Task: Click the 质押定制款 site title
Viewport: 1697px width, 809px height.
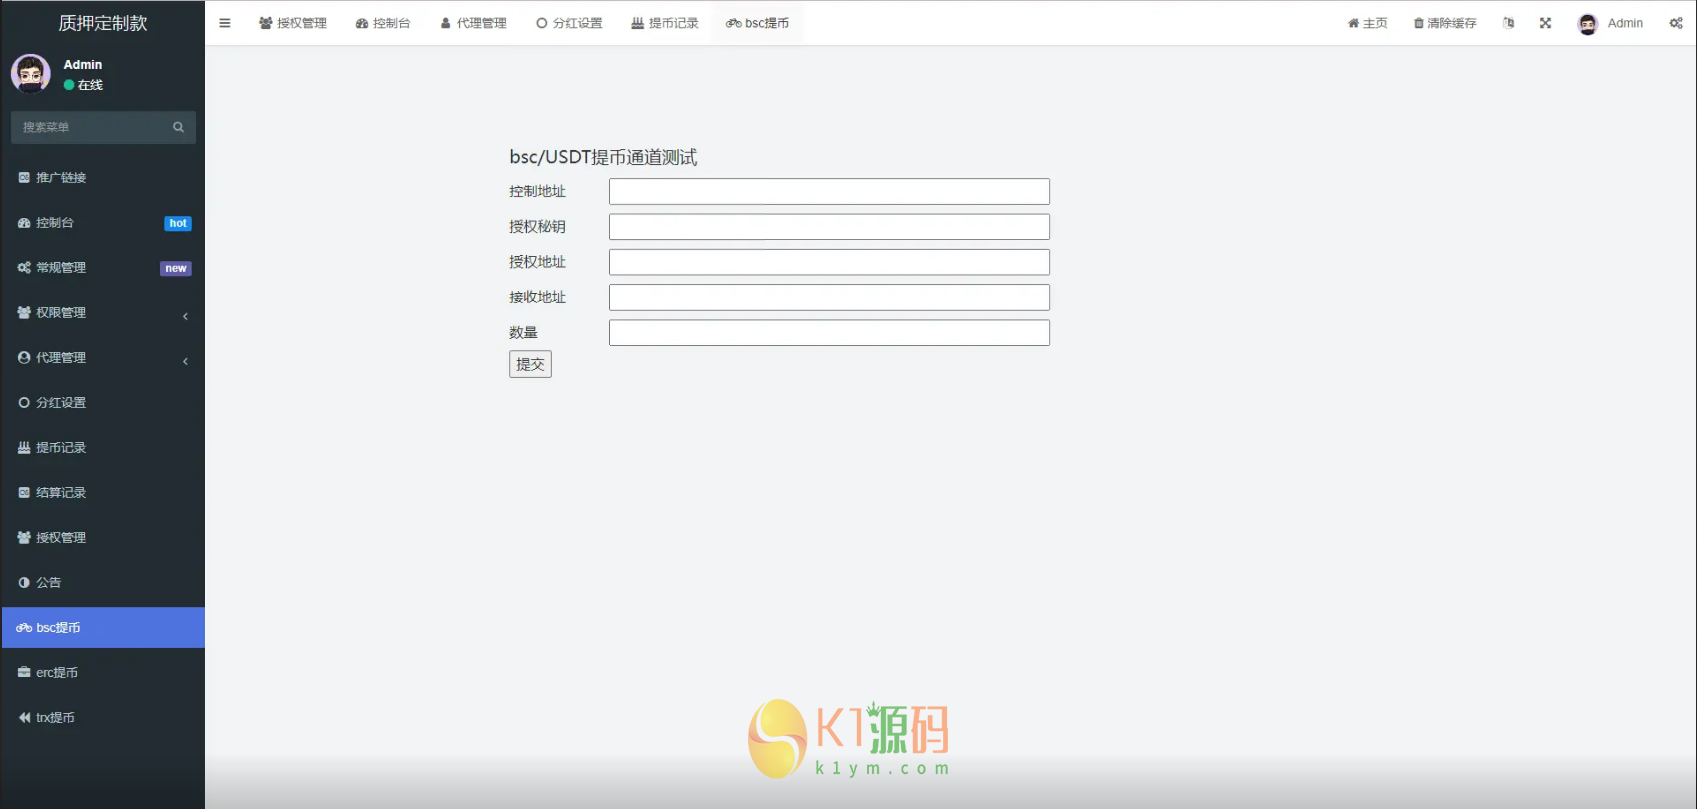Action: click(x=103, y=23)
